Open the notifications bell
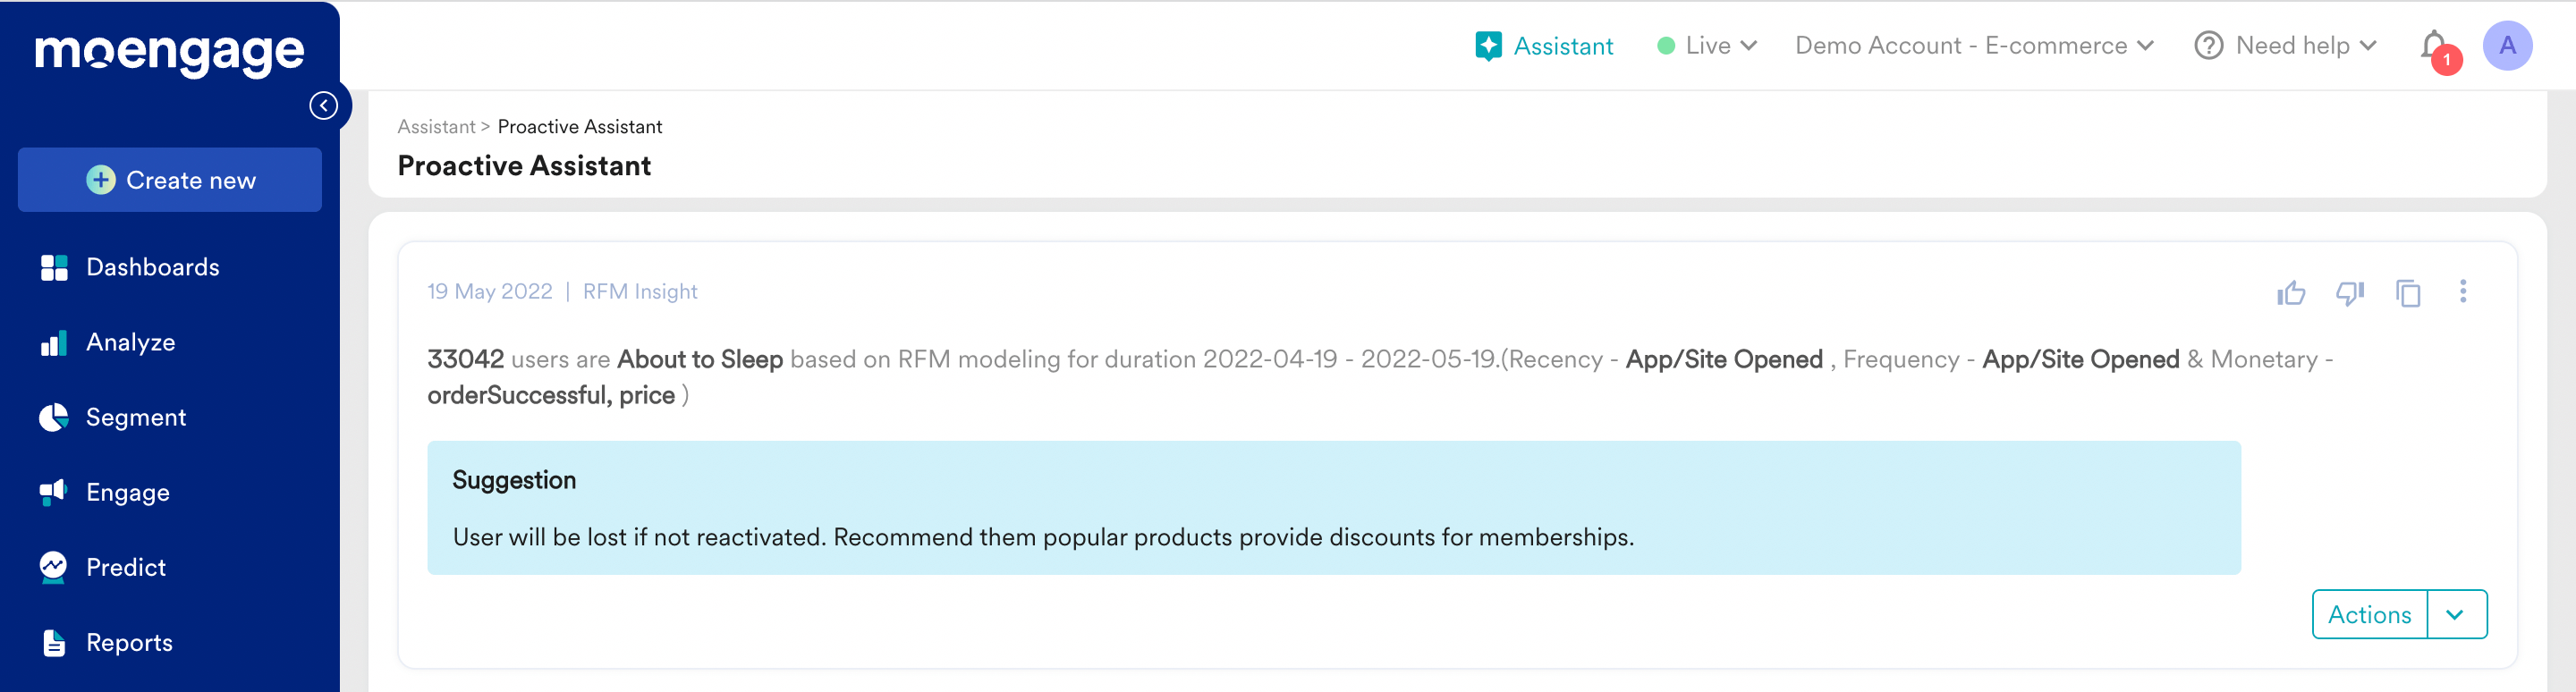Viewport: 2576px width, 692px height. pos(2434,46)
